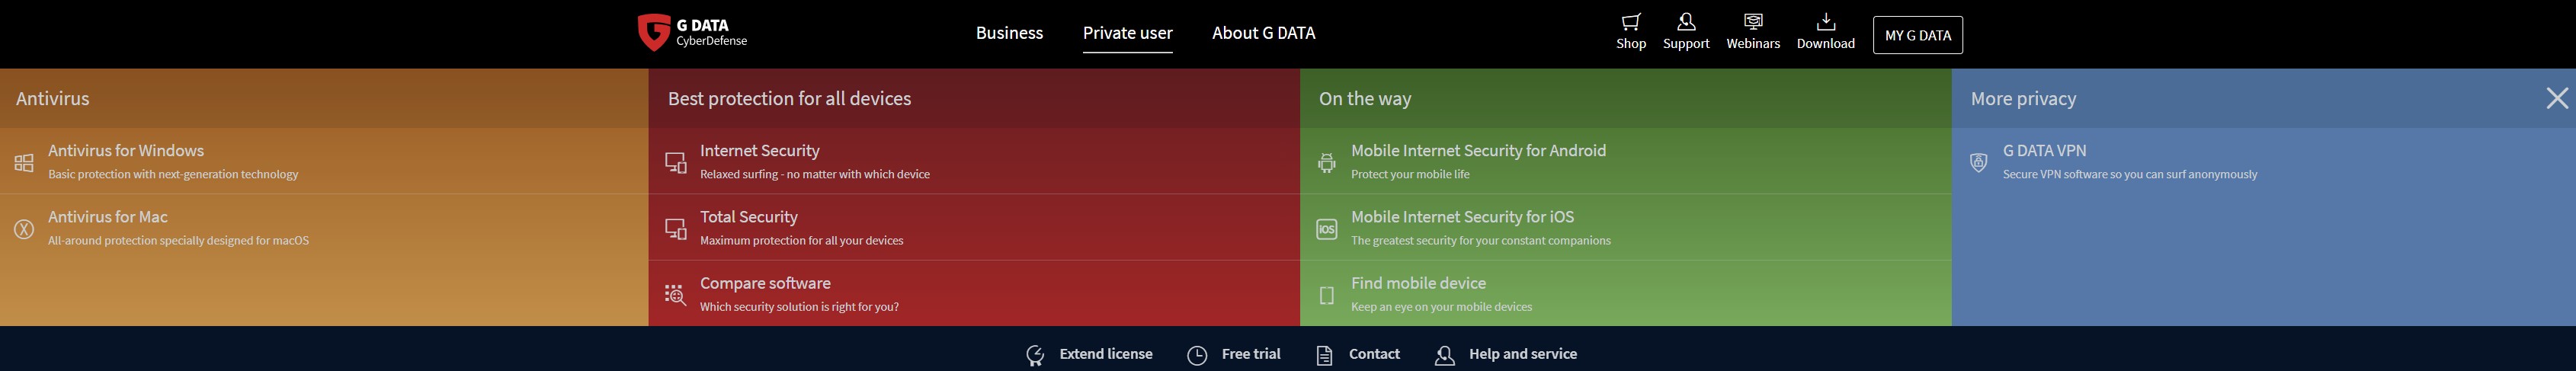
Task: Click the MY G DATA button
Action: point(1917,35)
